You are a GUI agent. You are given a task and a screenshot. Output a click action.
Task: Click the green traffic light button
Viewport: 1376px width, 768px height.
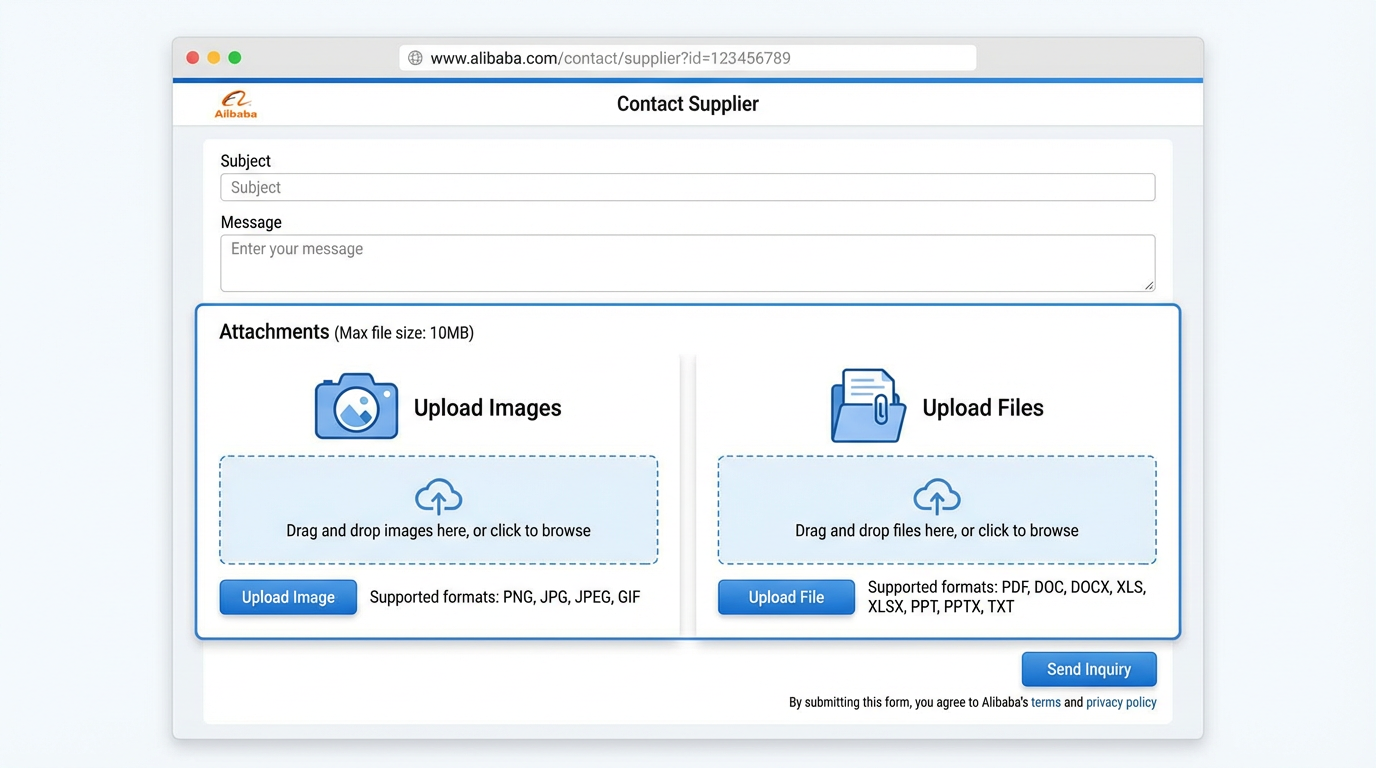(x=235, y=57)
